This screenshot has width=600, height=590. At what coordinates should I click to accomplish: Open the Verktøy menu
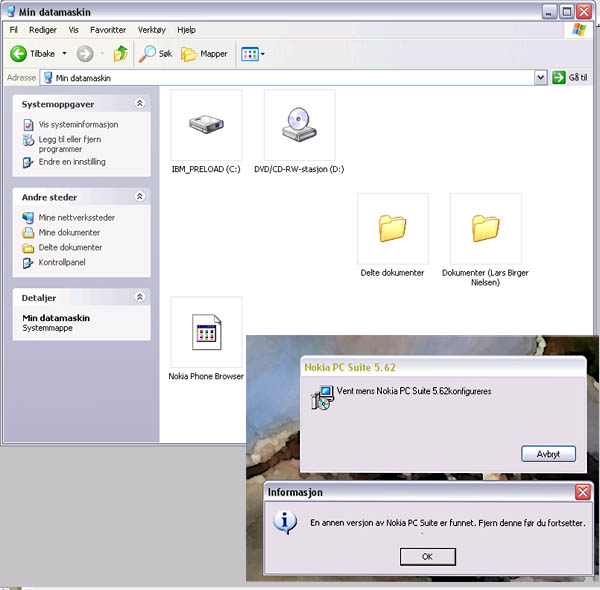click(152, 30)
